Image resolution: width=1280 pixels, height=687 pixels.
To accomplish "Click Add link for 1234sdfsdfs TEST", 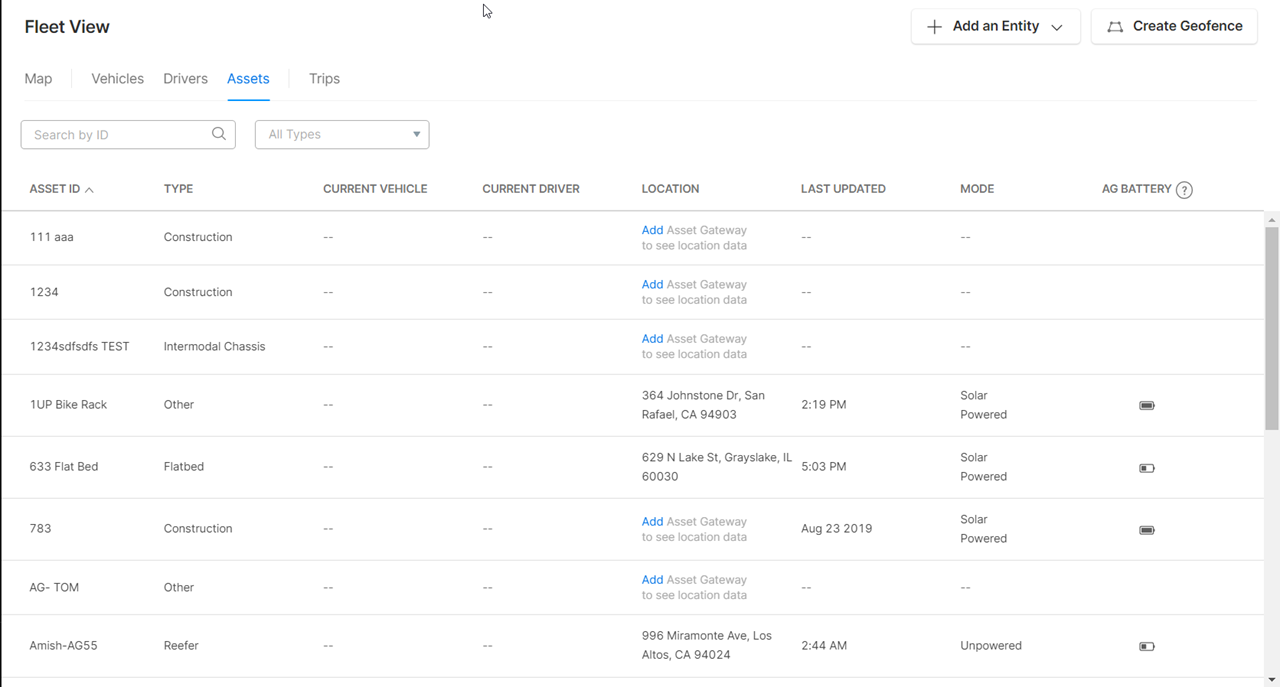I will tap(652, 338).
